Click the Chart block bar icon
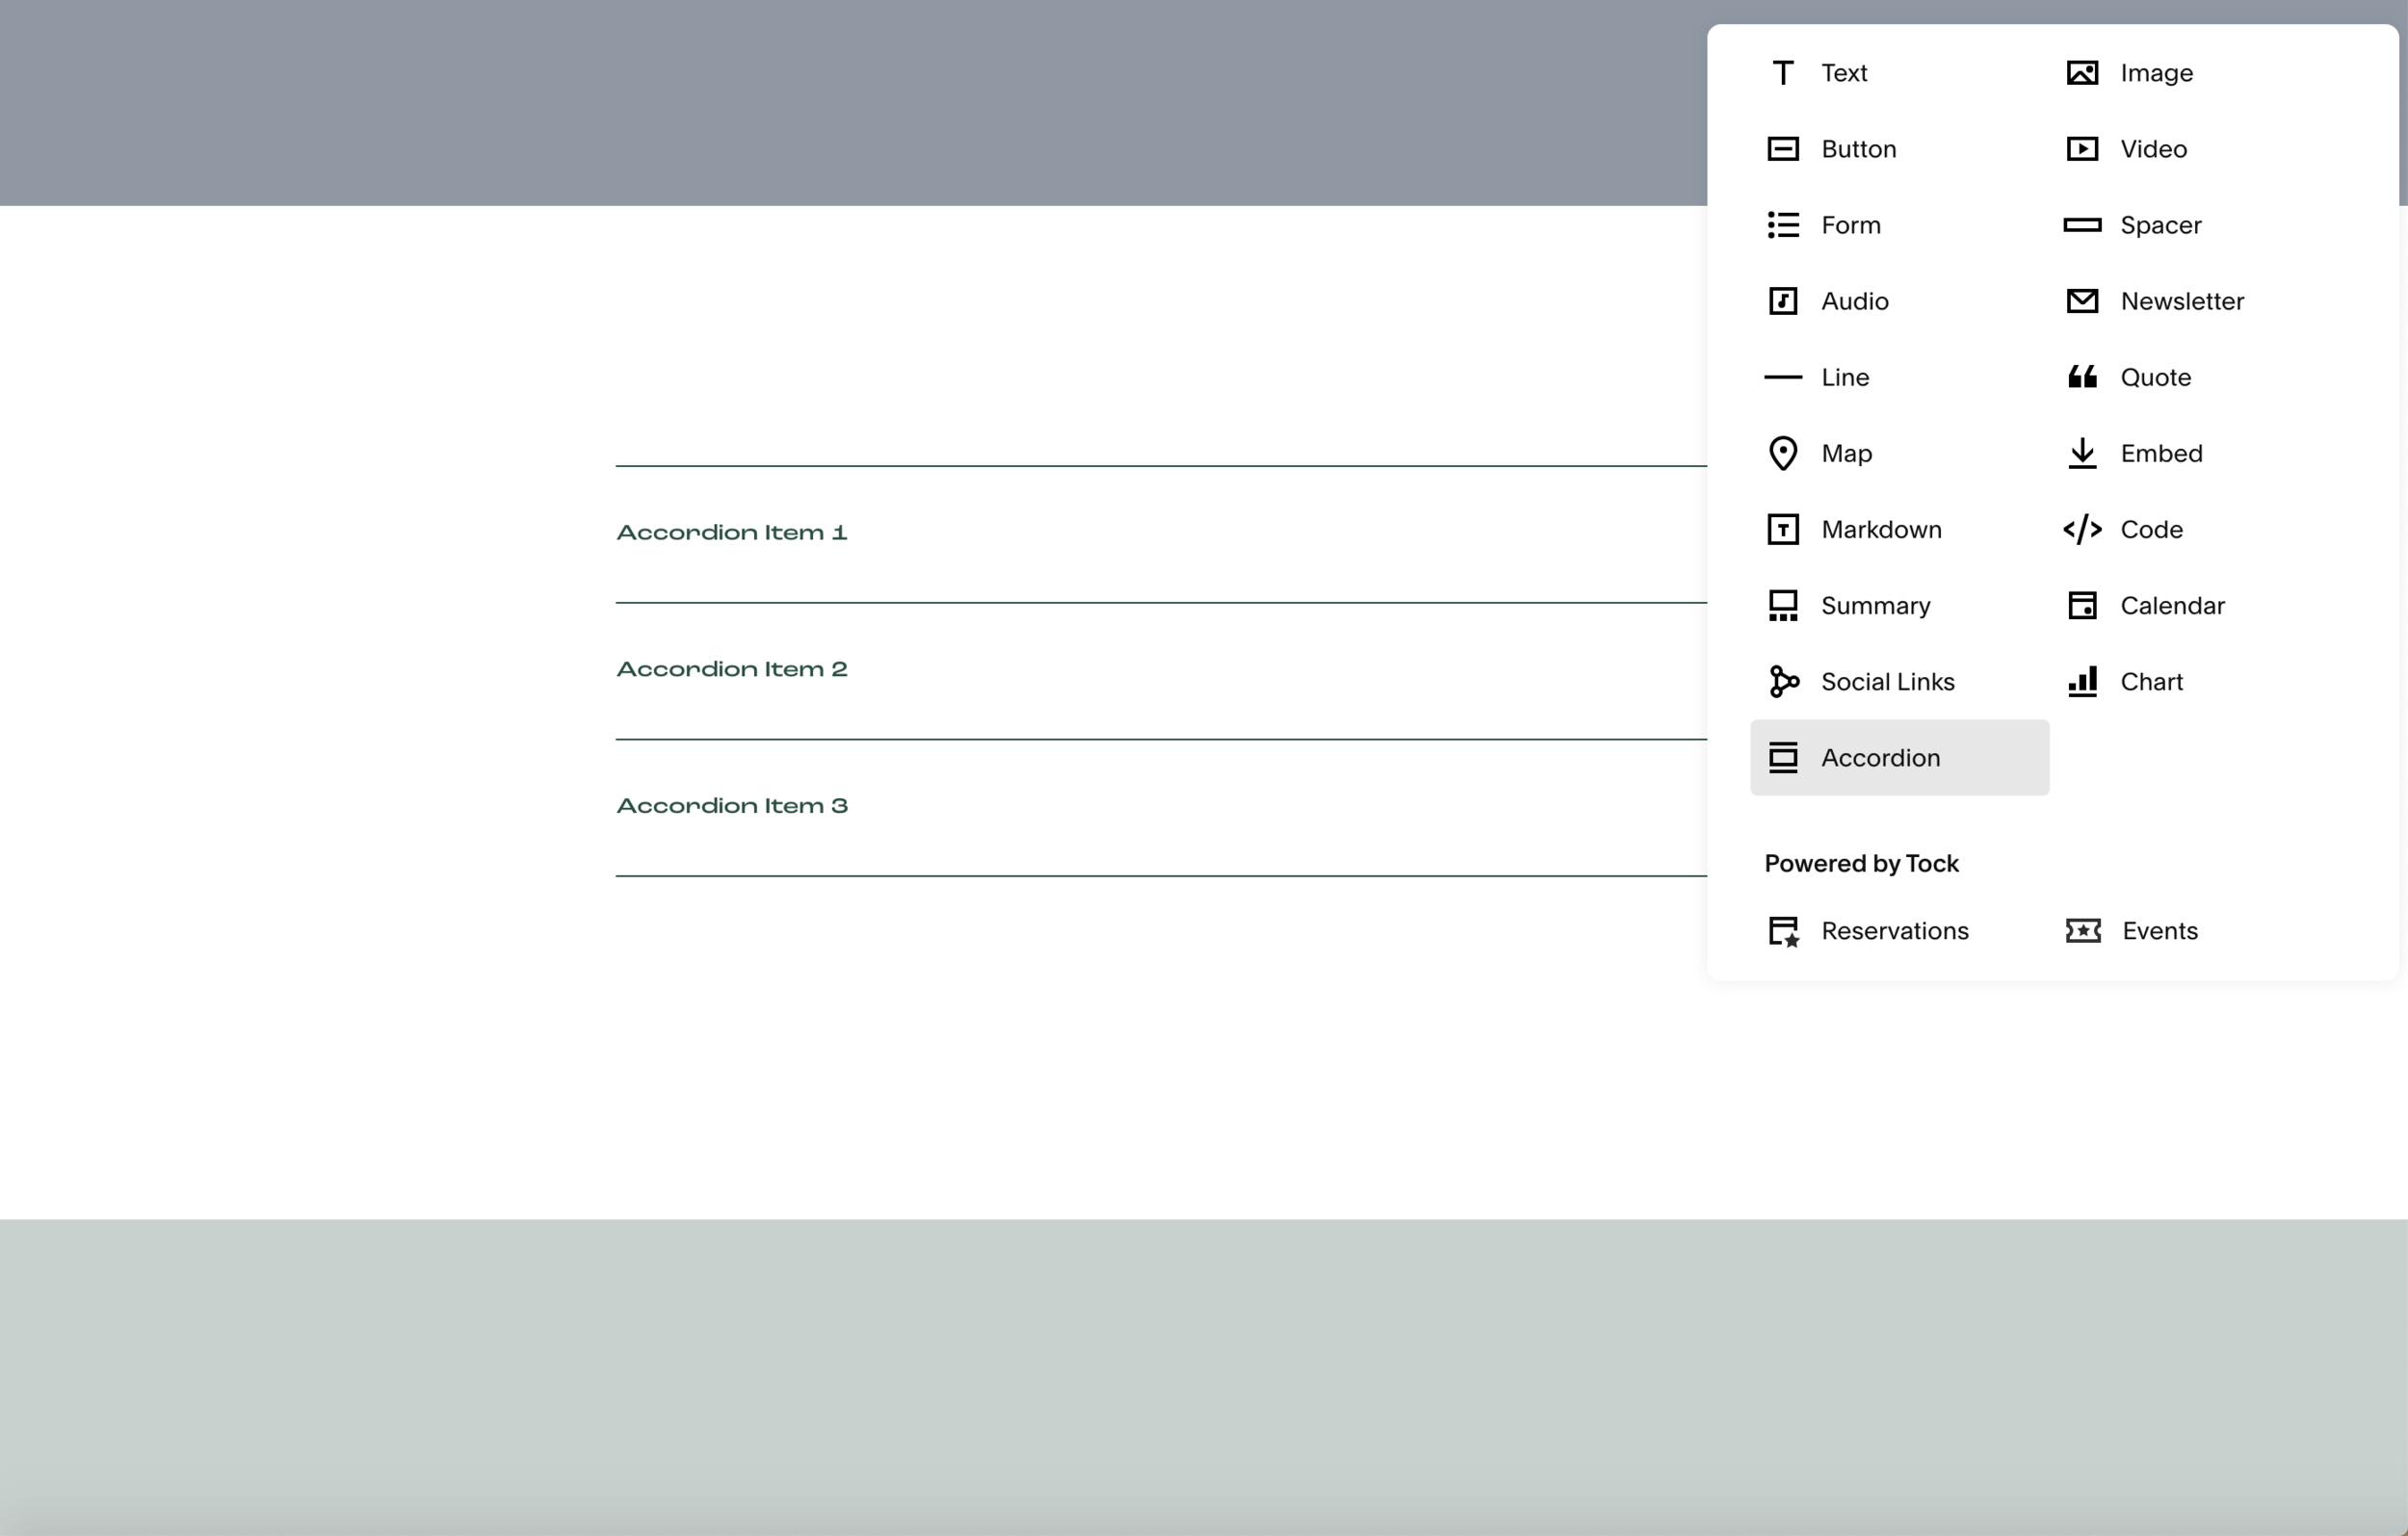Viewport: 2408px width, 1536px height. pyautogui.click(x=2082, y=682)
